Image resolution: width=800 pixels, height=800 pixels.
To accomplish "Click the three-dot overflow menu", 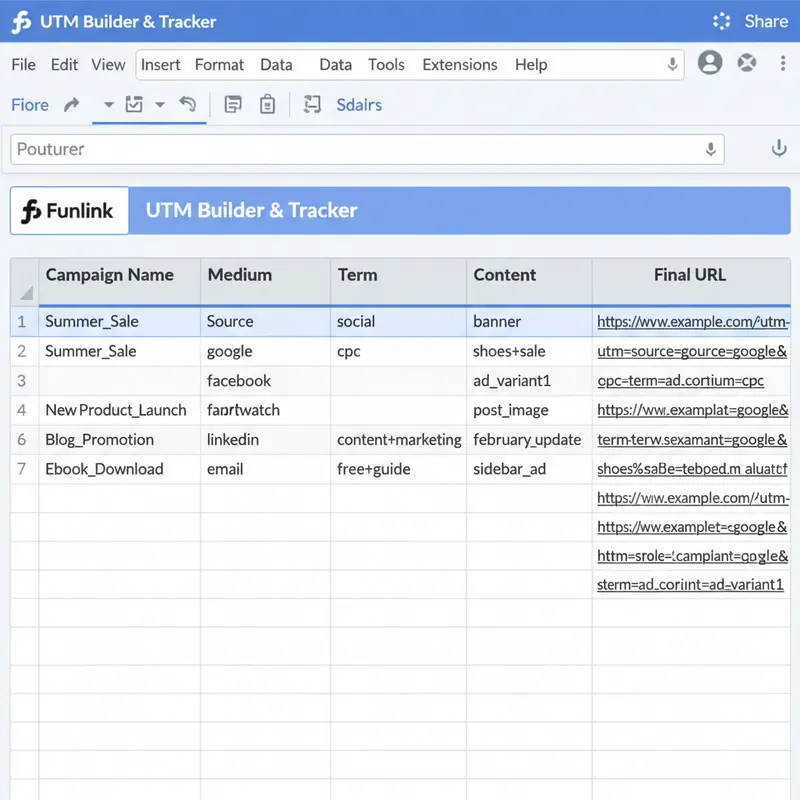I will click(x=783, y=63).
